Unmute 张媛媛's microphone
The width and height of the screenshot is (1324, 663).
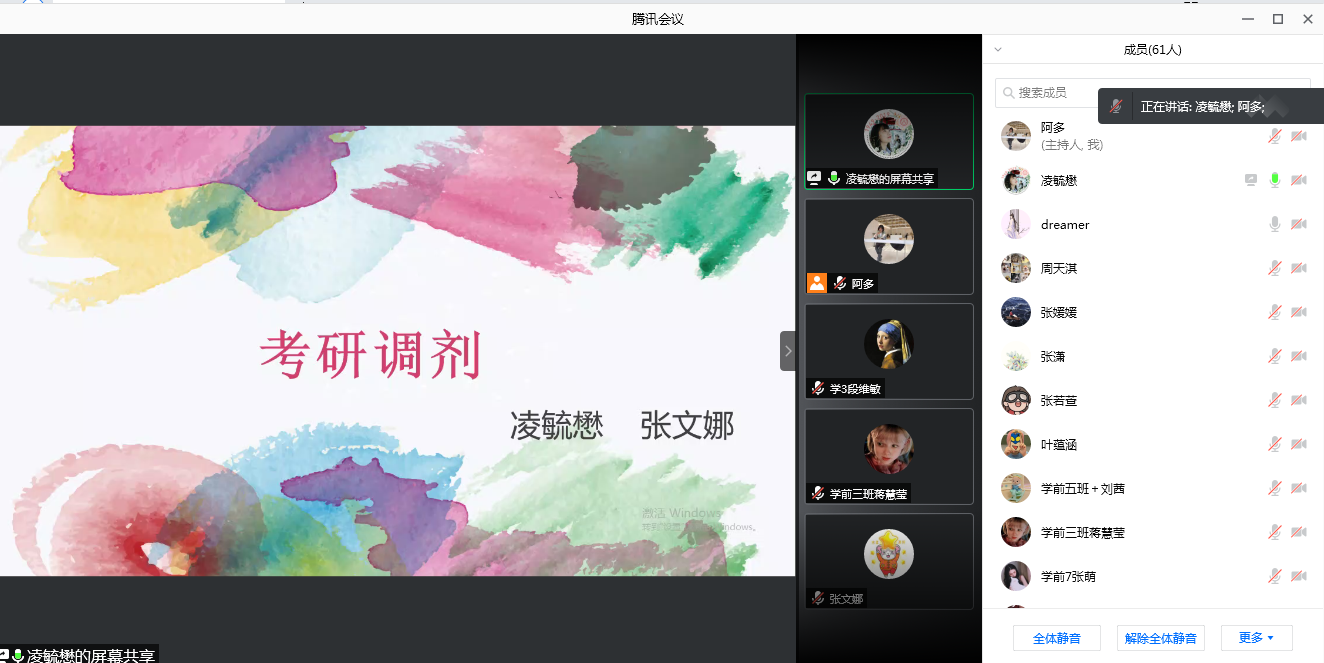[1274, 312]
